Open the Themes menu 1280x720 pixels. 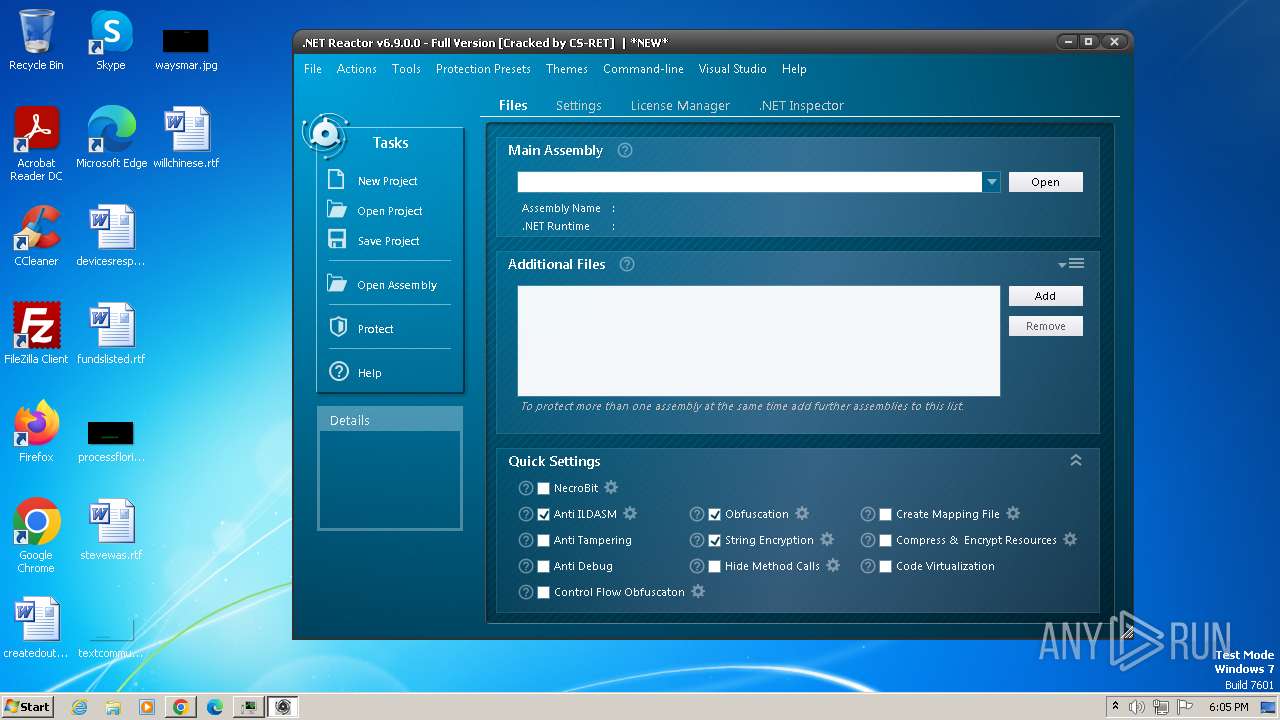click(567, 69)
